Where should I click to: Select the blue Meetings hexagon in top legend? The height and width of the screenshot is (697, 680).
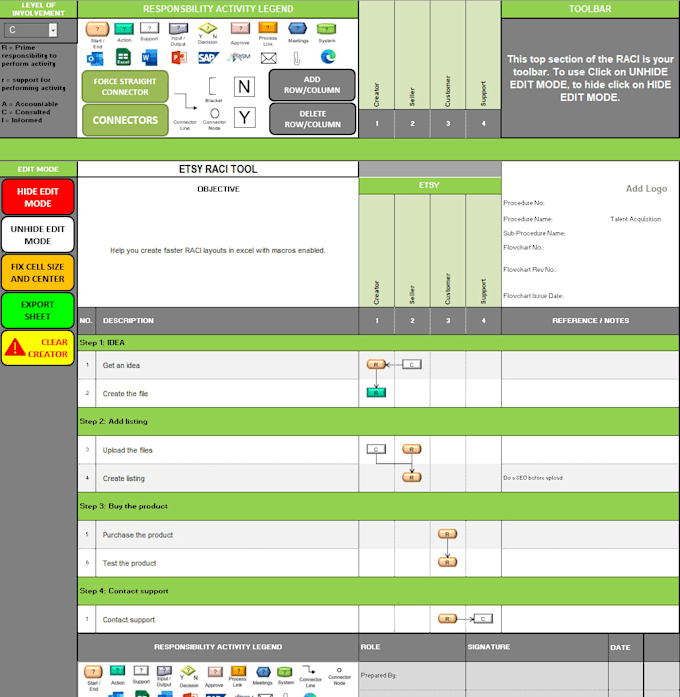click(297, 28)
